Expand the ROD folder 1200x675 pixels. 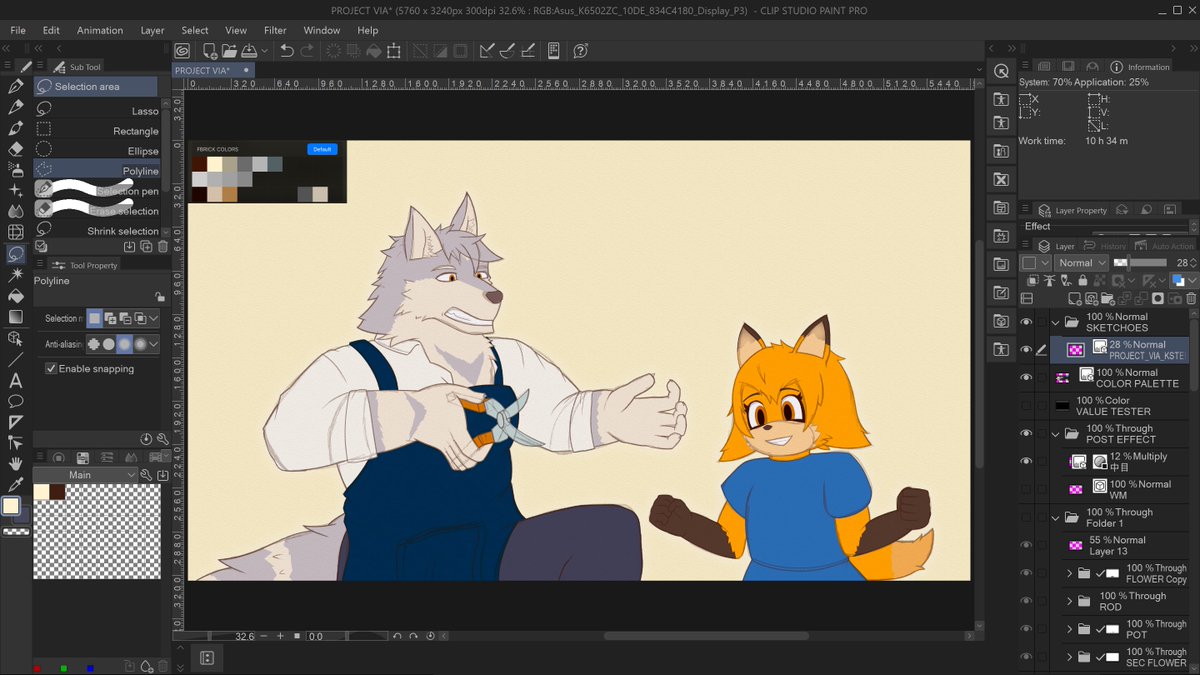1069,602
